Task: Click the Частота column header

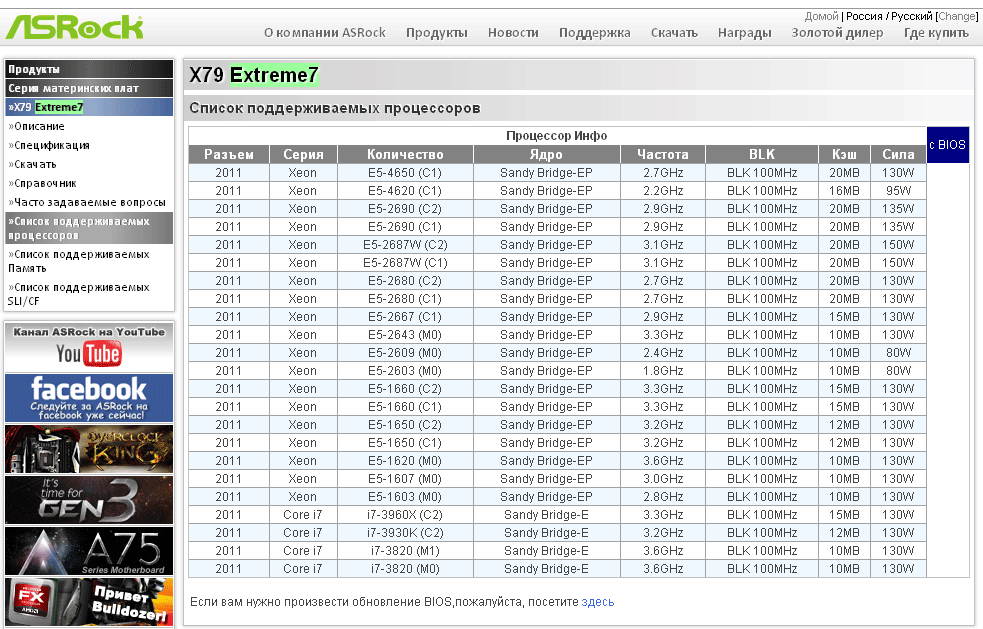Action: click(x=663, y=154)
